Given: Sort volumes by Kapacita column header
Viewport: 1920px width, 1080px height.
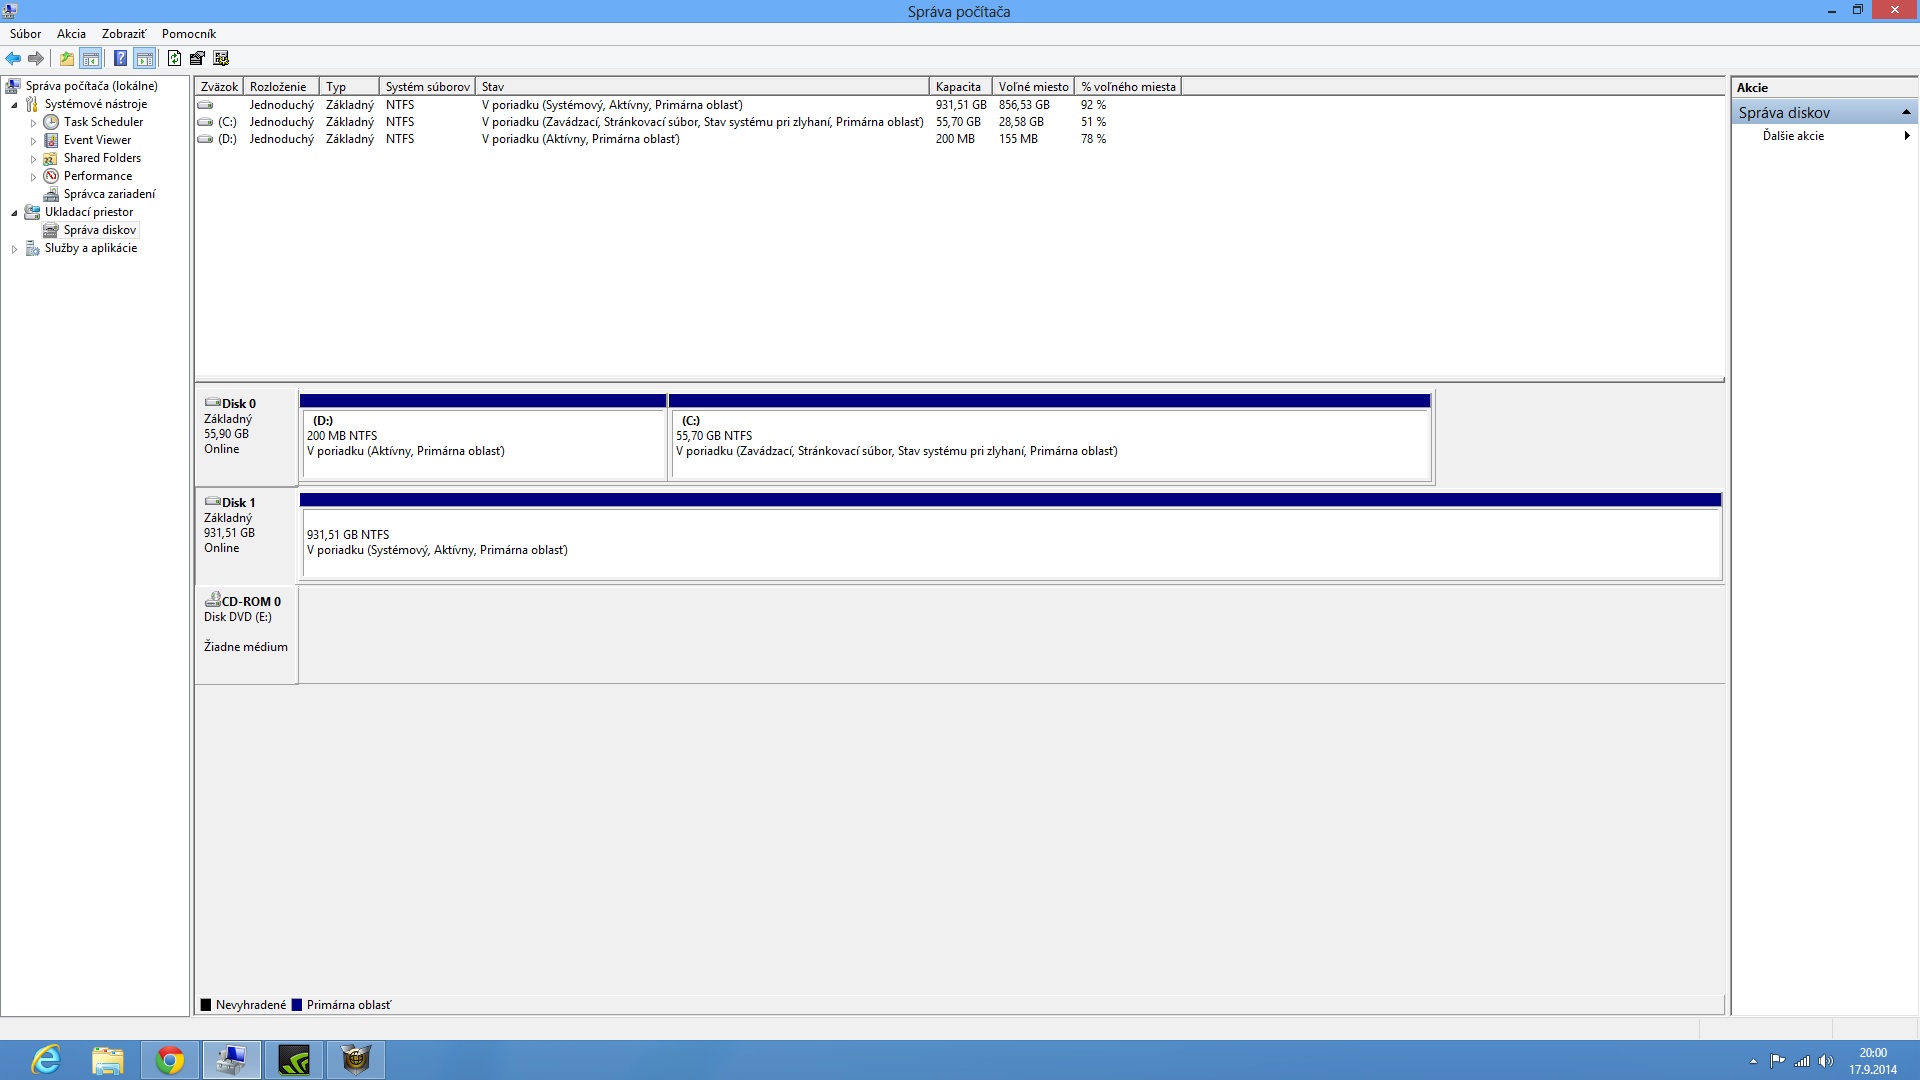Looking at the screenshot, I should click(958, 87).
